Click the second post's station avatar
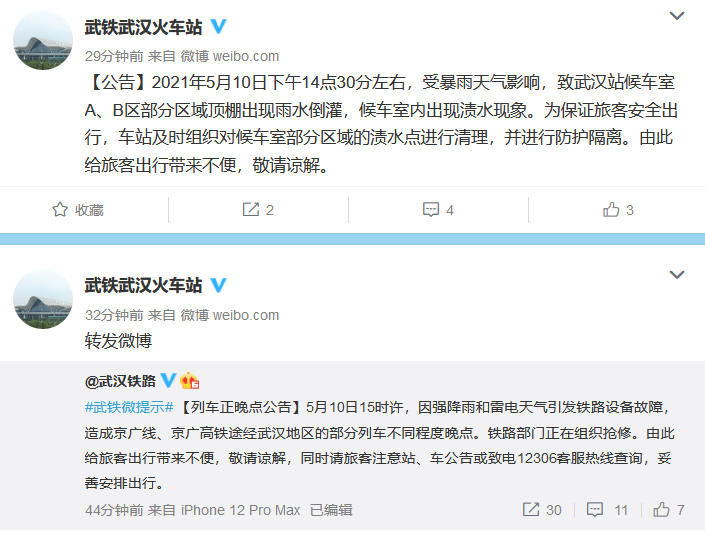This screenshot has height=534, width=705. (x=43, y=299)
